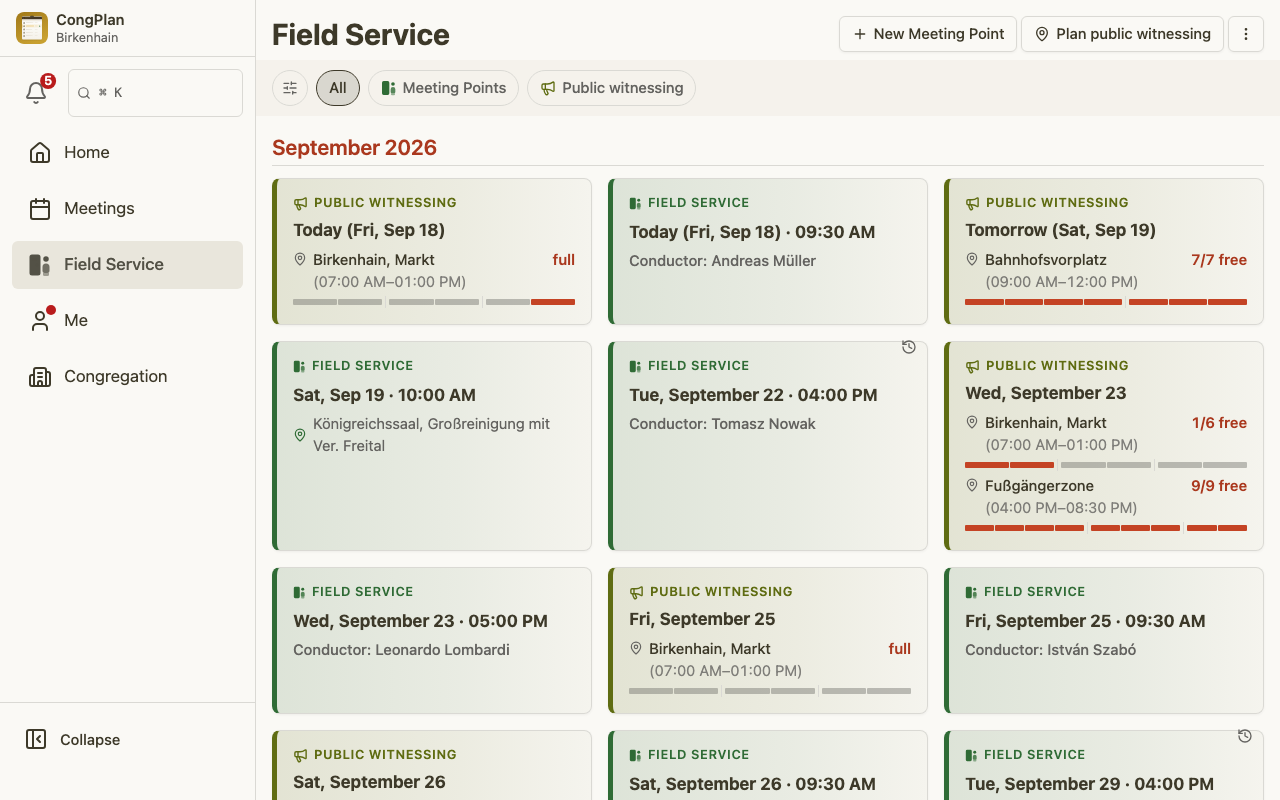Open the notifications bell
Screen dimensions: 1280x800
pos(36,92)
